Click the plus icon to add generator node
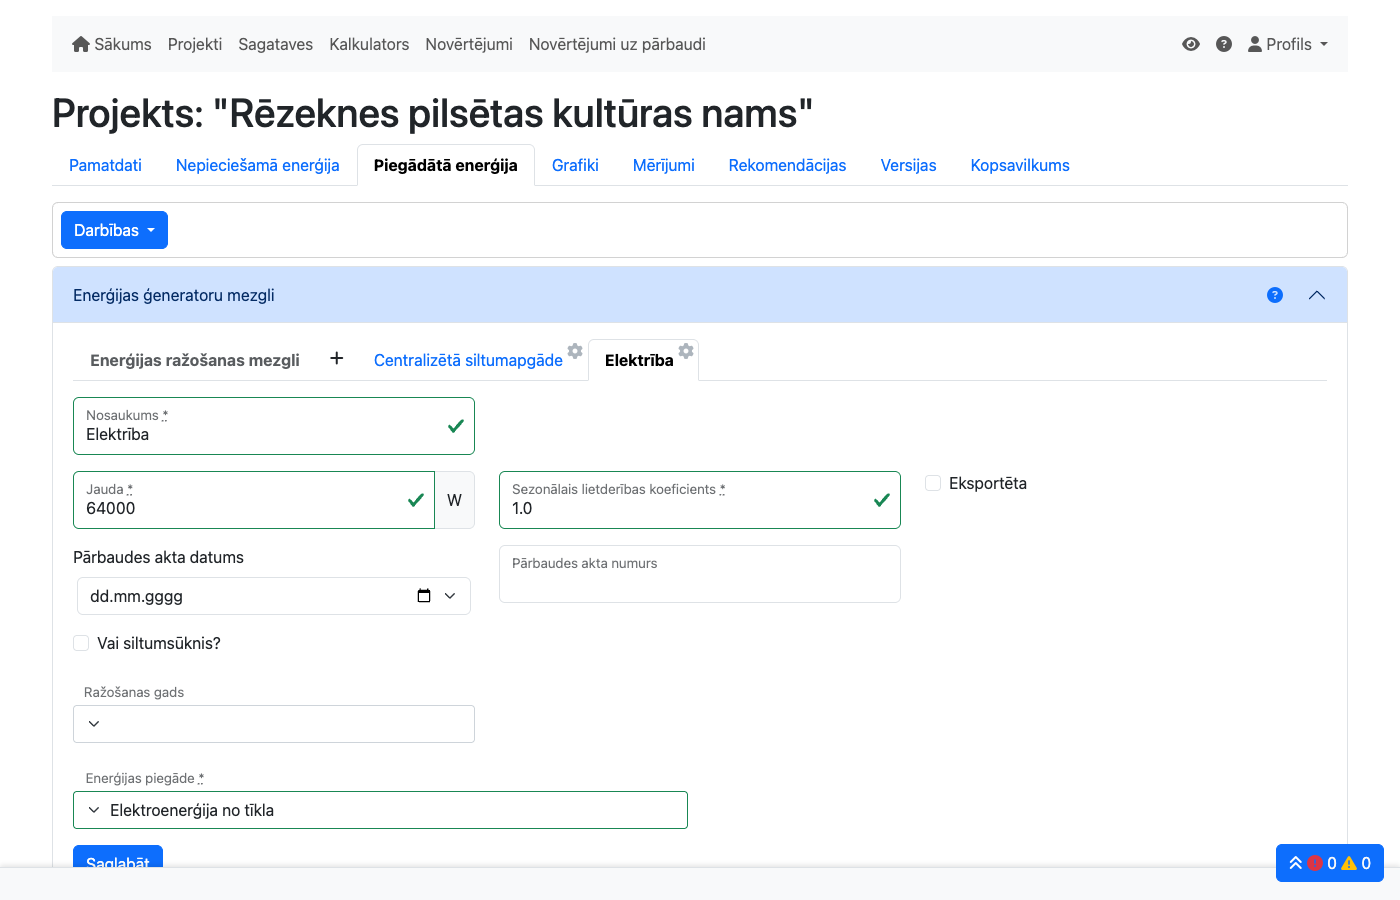Viewport: 1400px width, 900px height. click(337, 359)
